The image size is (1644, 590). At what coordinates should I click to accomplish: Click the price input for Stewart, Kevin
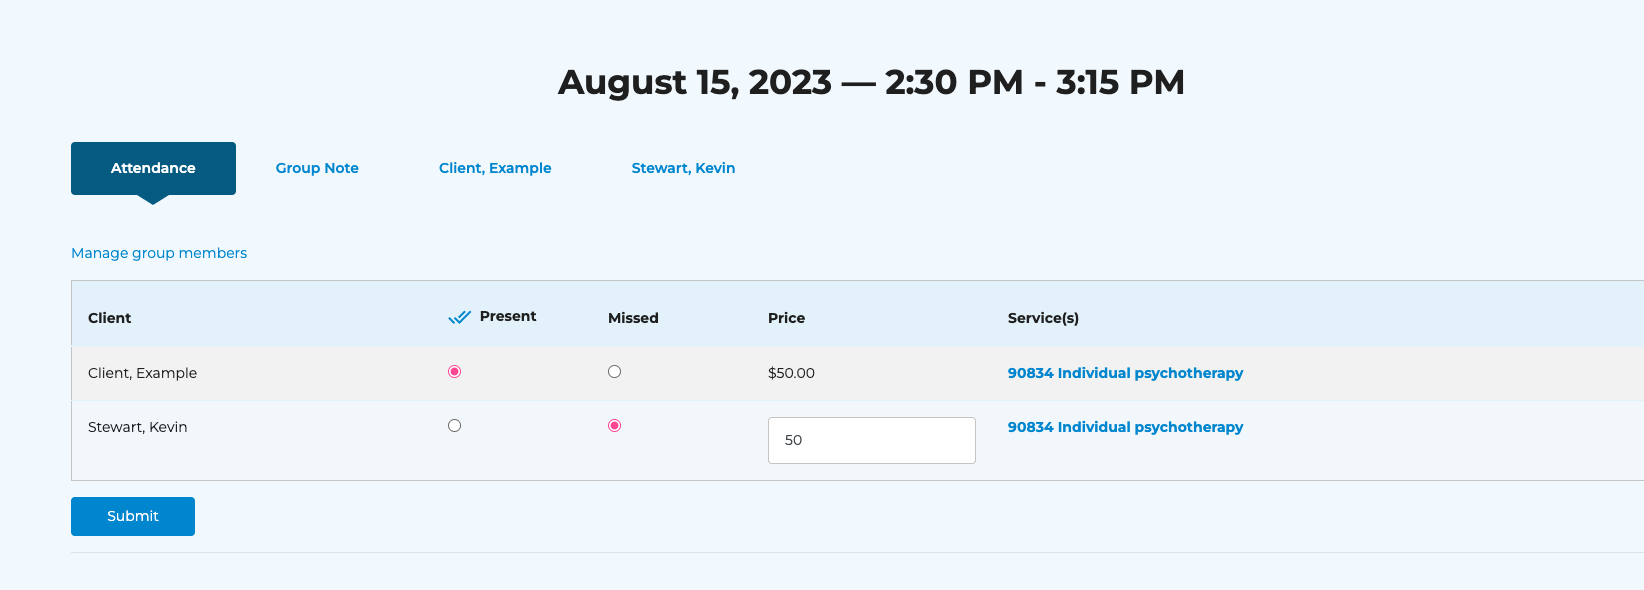[x=871, y=440]
